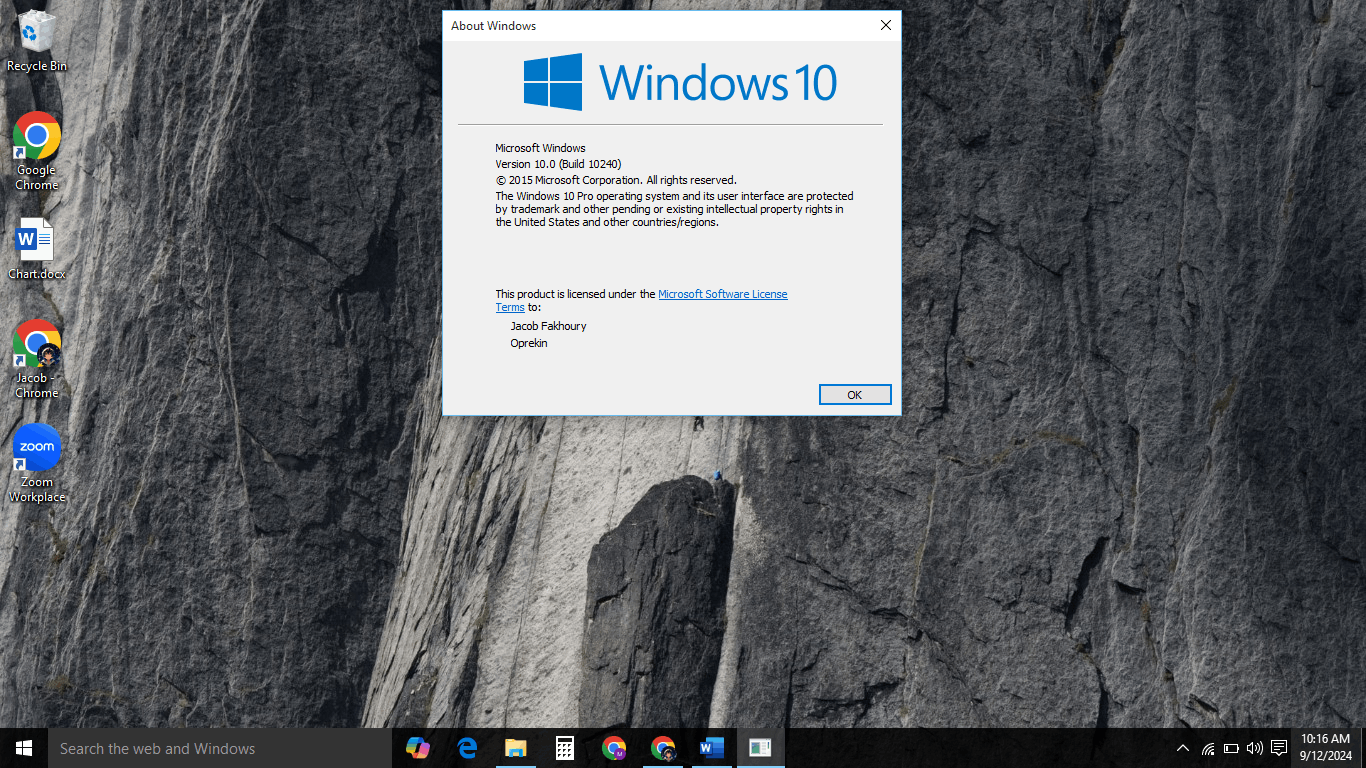Open Zoom Workplace from the desktop
This screenshot has height=768, width=1366.
36,447
